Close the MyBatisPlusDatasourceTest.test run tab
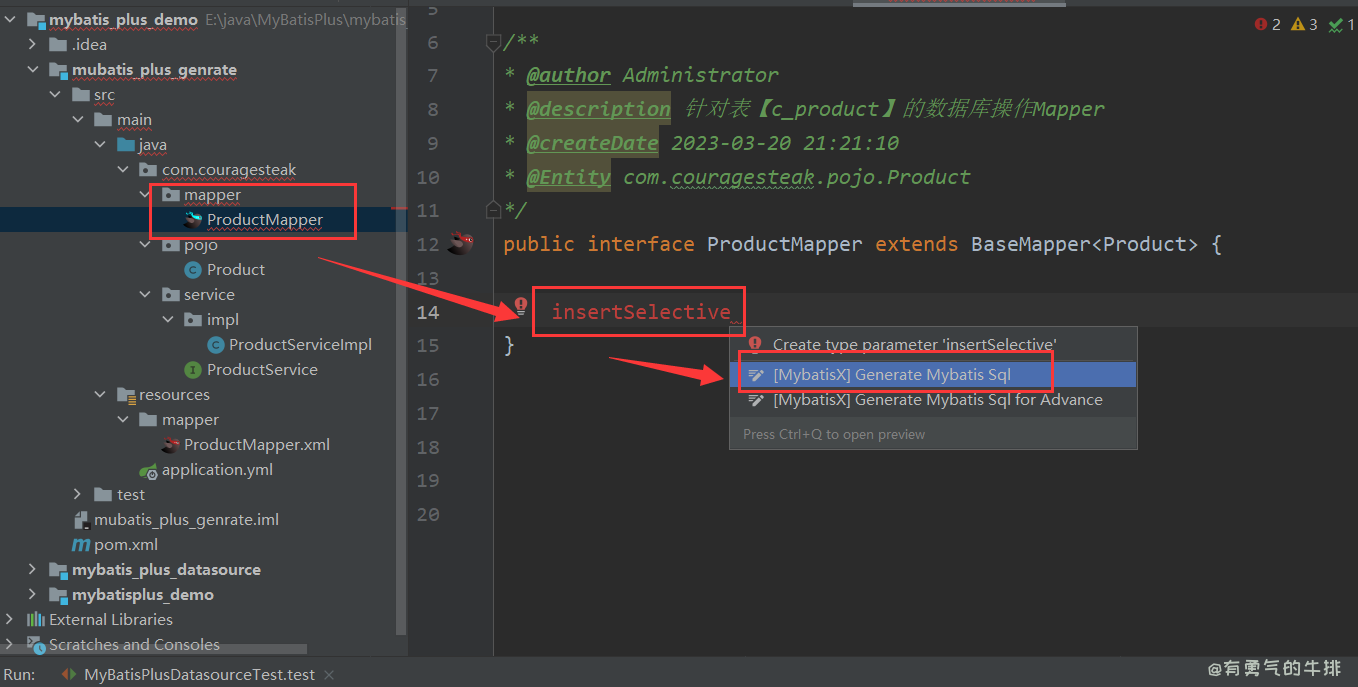 (328, 675)
